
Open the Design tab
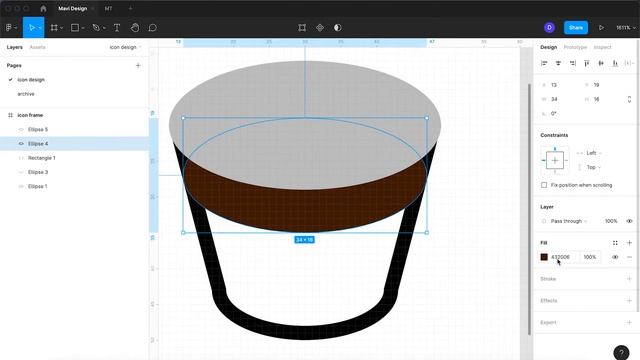click(549, 47)
